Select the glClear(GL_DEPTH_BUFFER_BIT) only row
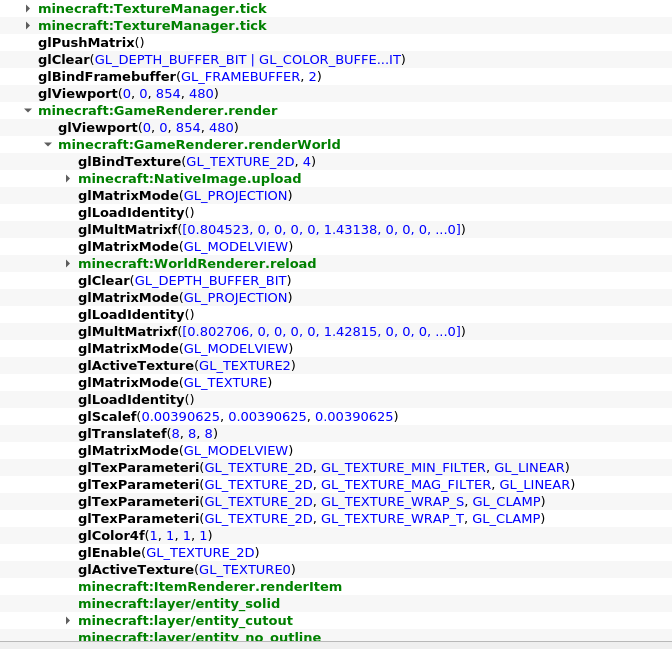The image size is (672, 649). coord(336,280)
